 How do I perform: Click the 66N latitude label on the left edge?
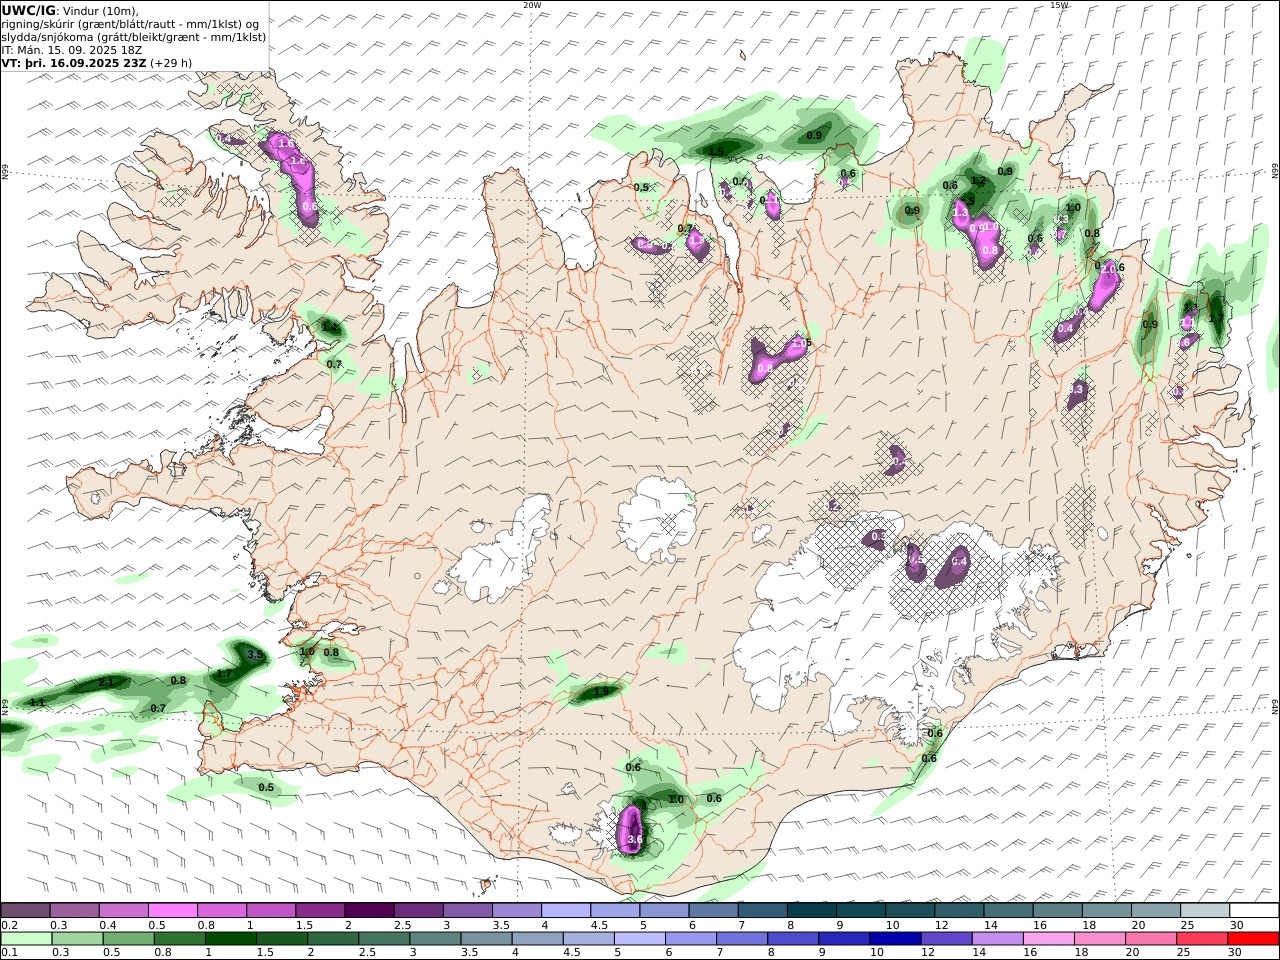[5, 173]
